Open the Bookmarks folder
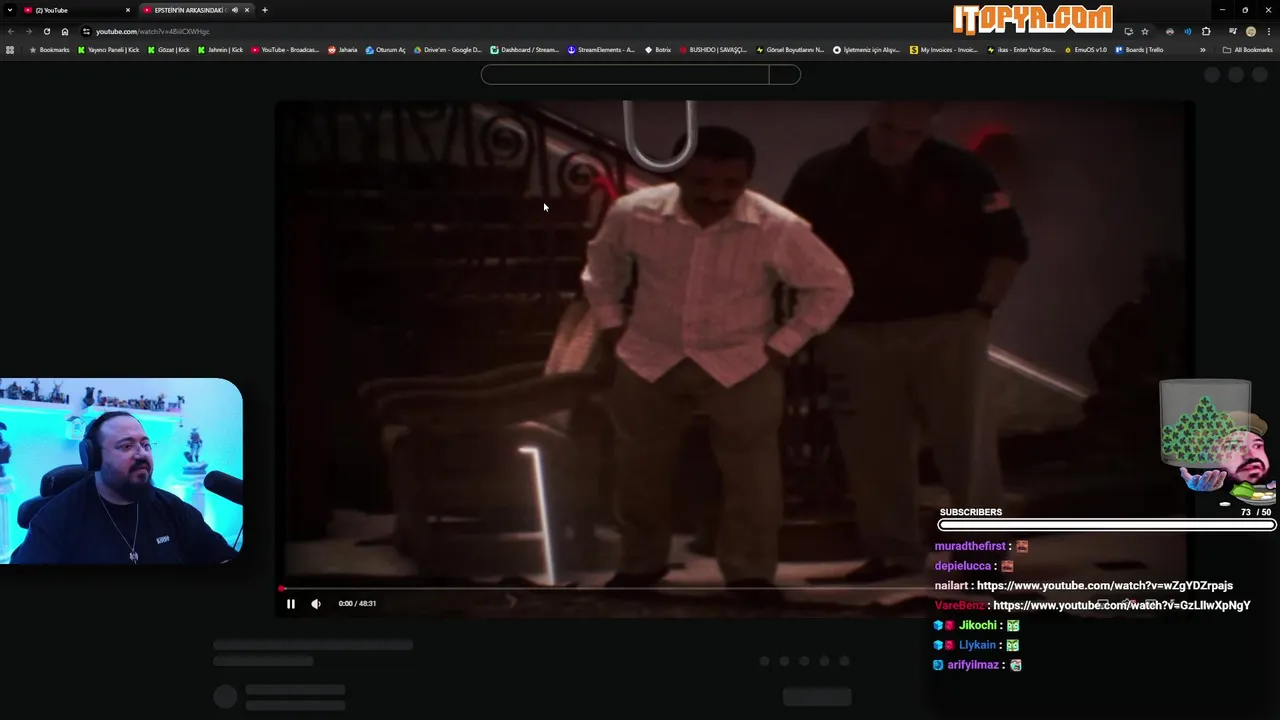This screenshot has height=720, width=1280. pos(50,49)
